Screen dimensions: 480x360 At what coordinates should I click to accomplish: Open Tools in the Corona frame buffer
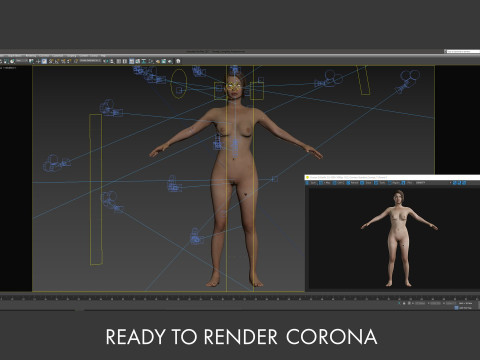[x=379, y=183]
